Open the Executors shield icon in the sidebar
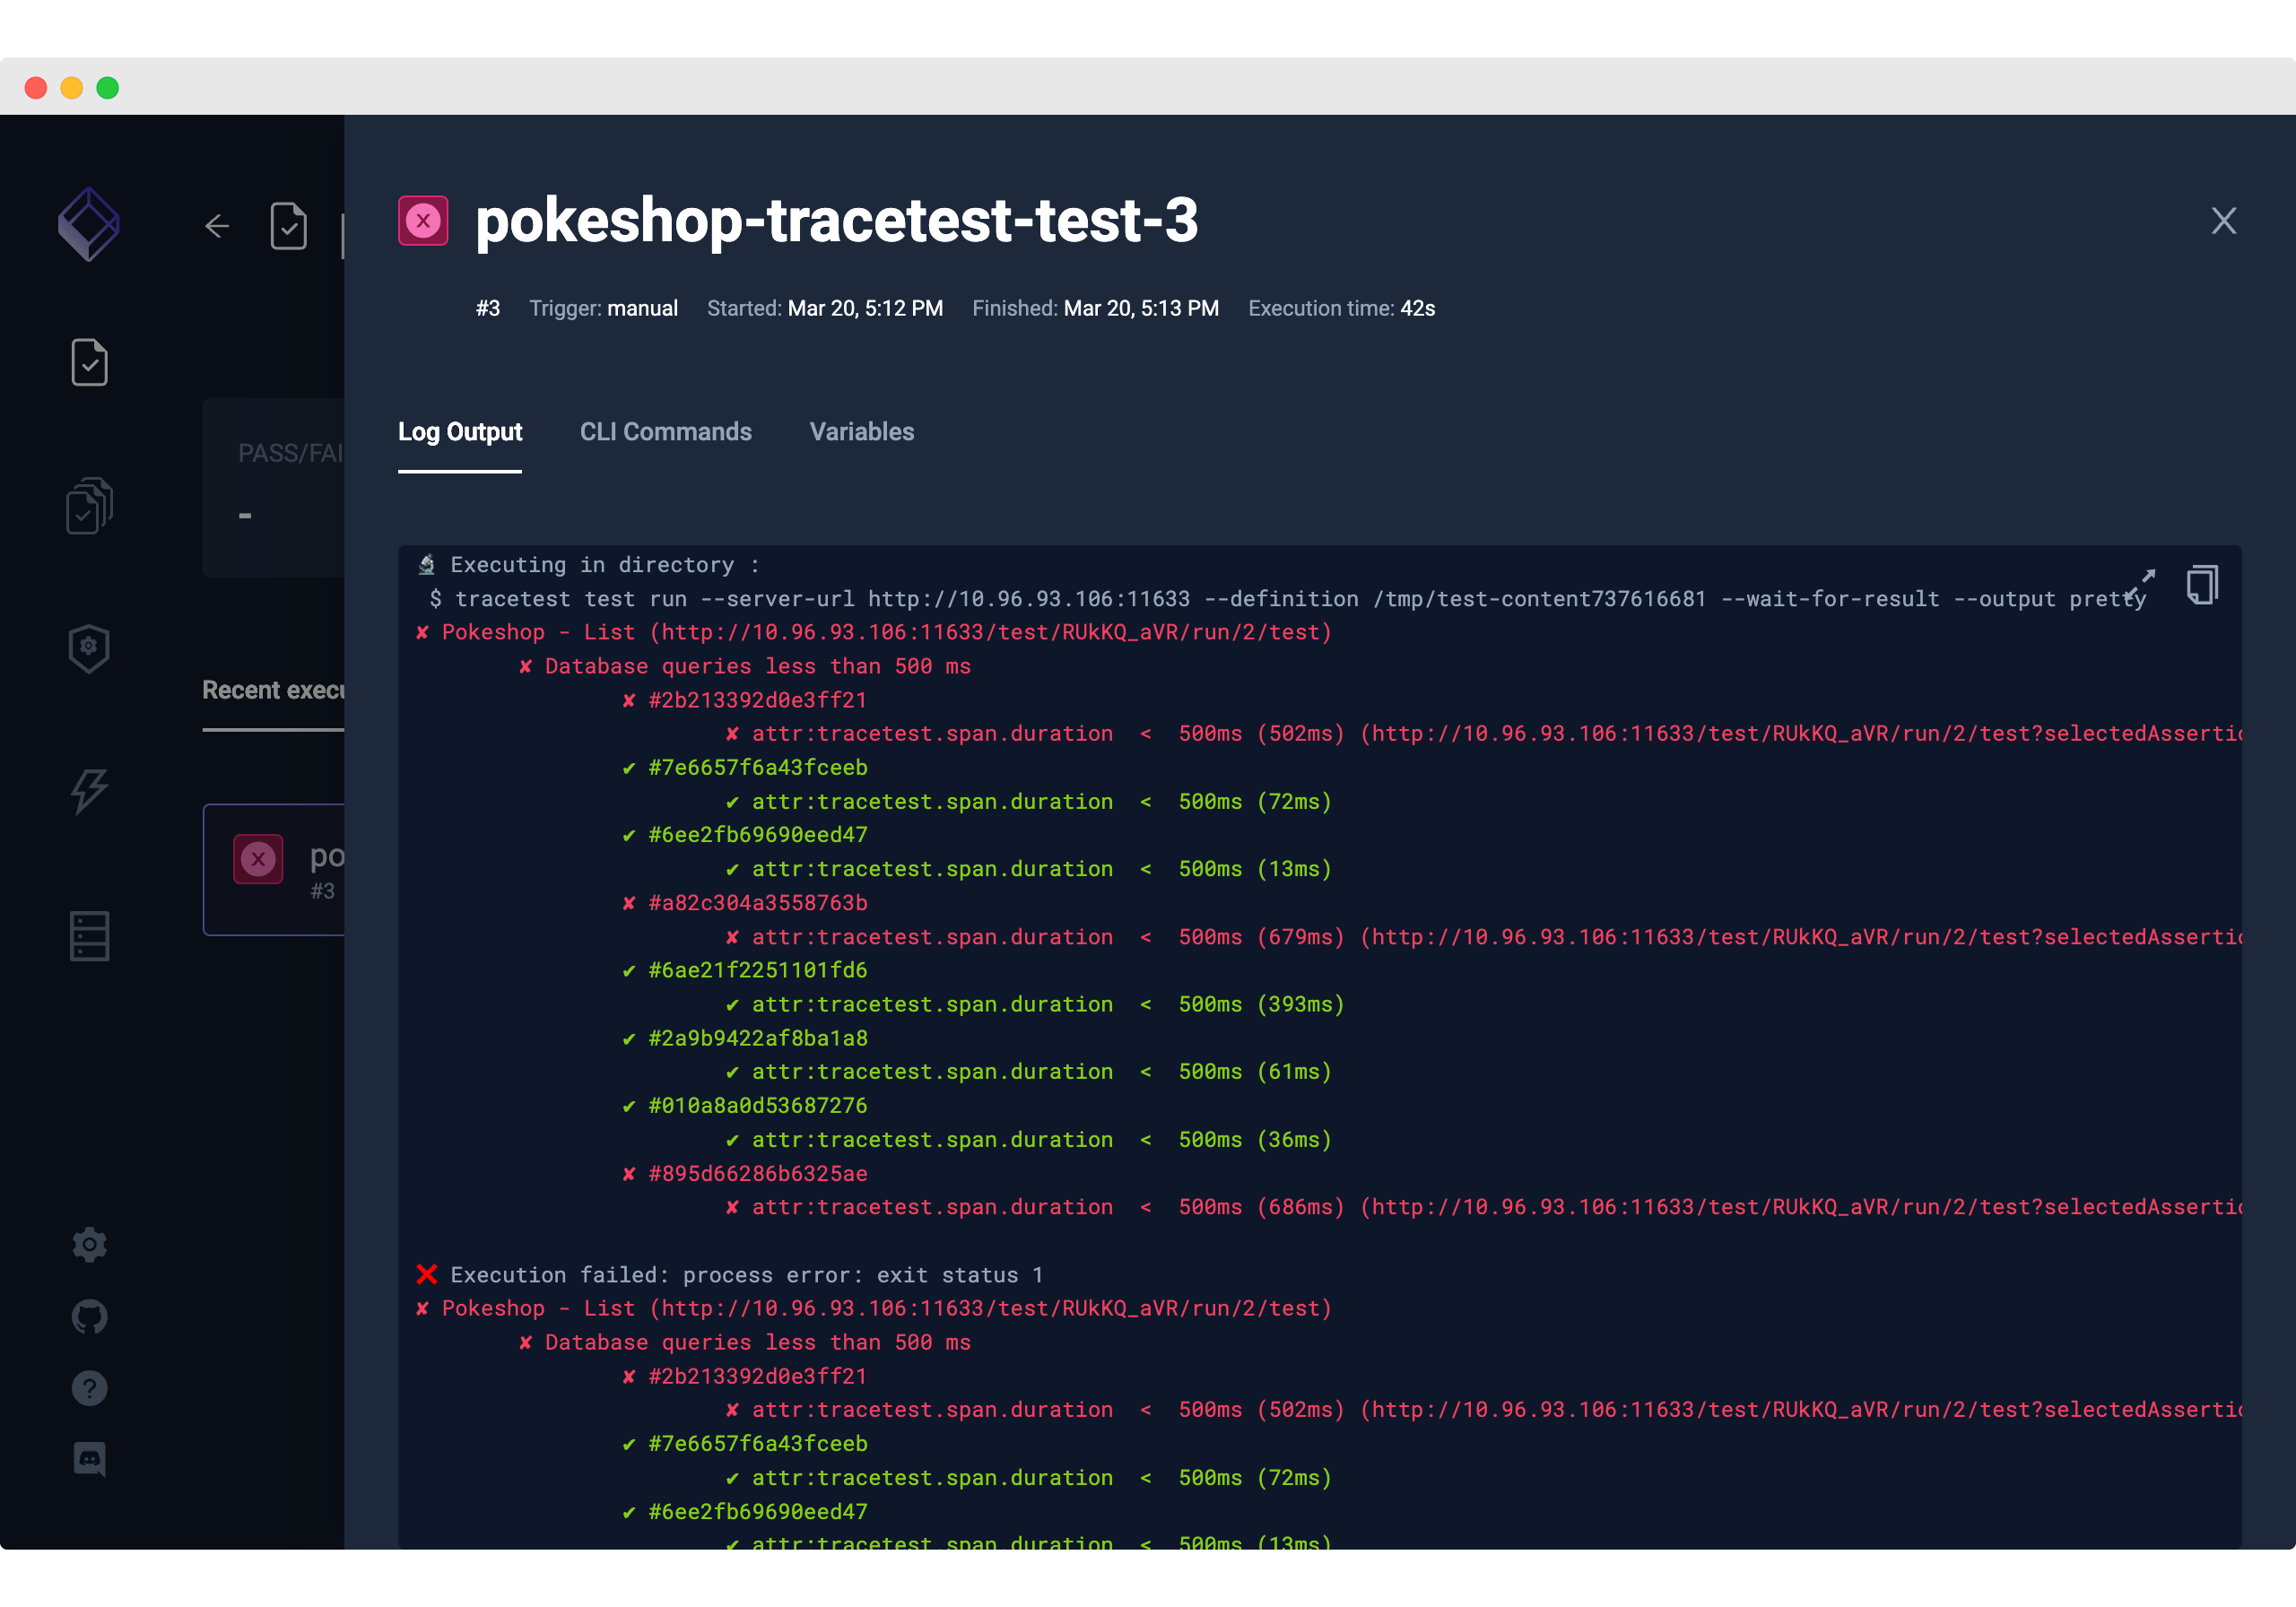 [89, 648]
